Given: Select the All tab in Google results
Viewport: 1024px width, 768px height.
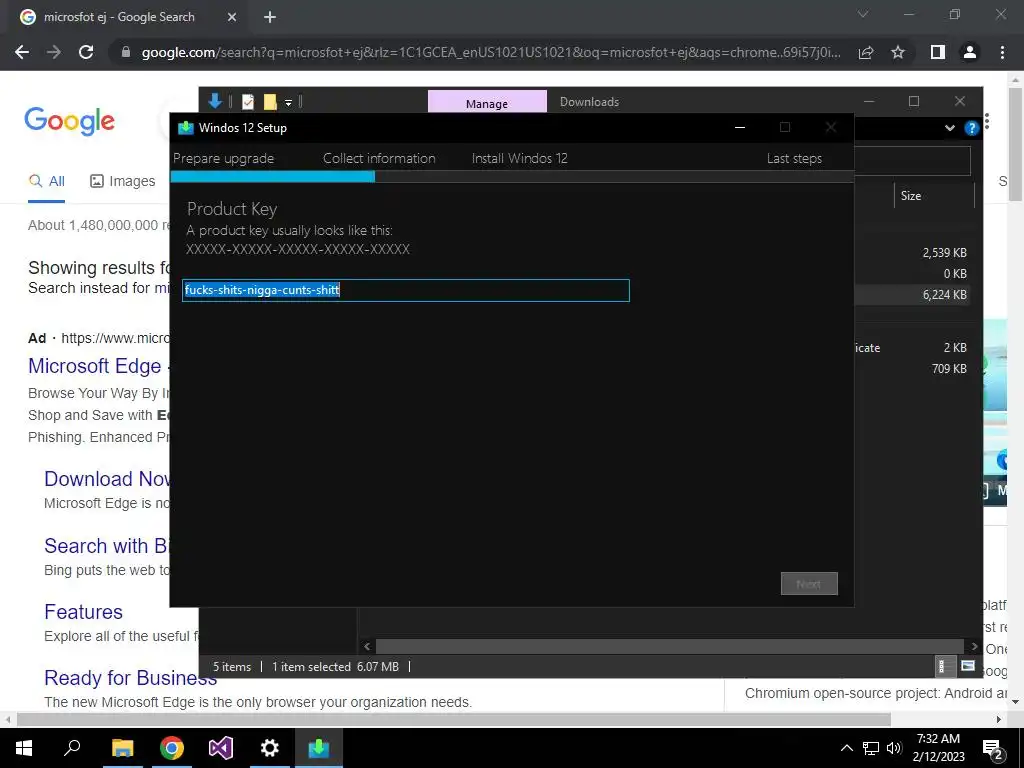Looking at the screenshot, I should click(x=46, y=181).
